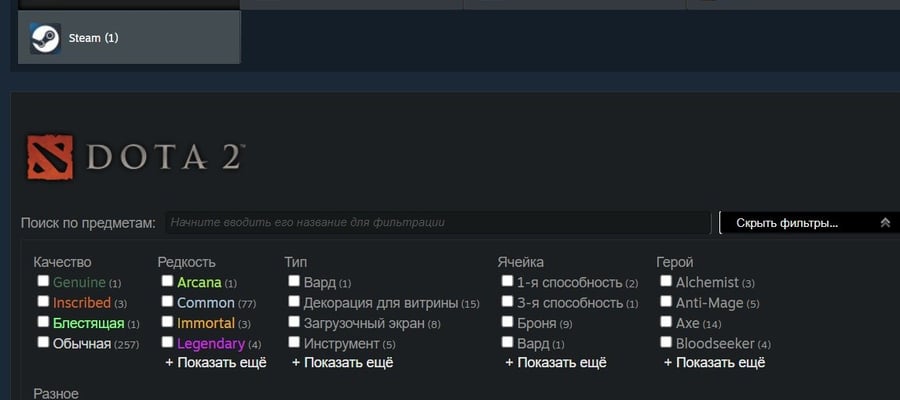Check the Genuine quality filter
The image size is (900, 400).
click(43, 281)
